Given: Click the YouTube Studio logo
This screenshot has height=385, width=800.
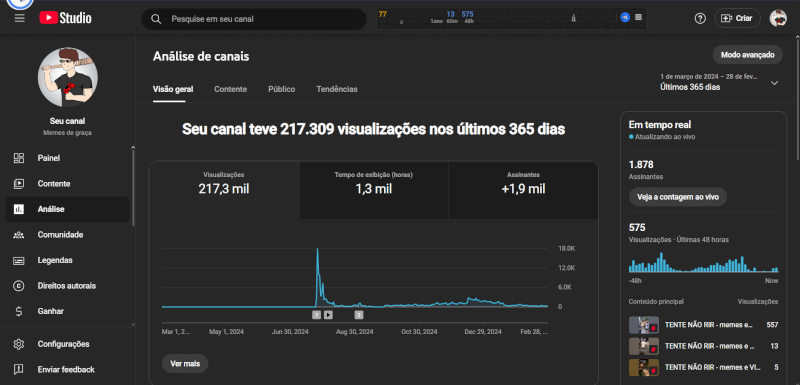Looking at the screenshot, I should (x=65, y=18).
